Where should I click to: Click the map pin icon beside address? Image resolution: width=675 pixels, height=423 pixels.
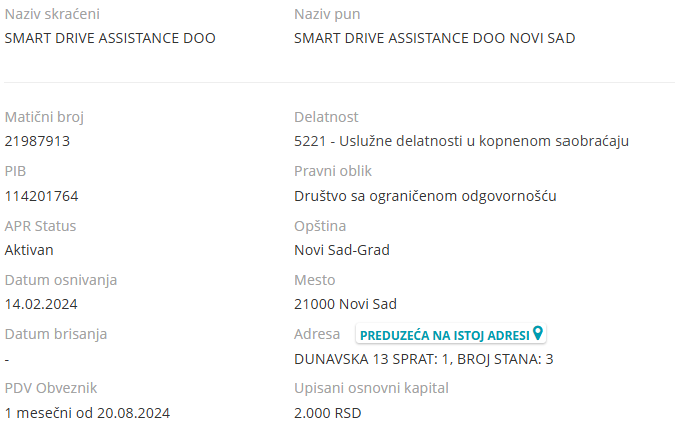coord(538,333)
